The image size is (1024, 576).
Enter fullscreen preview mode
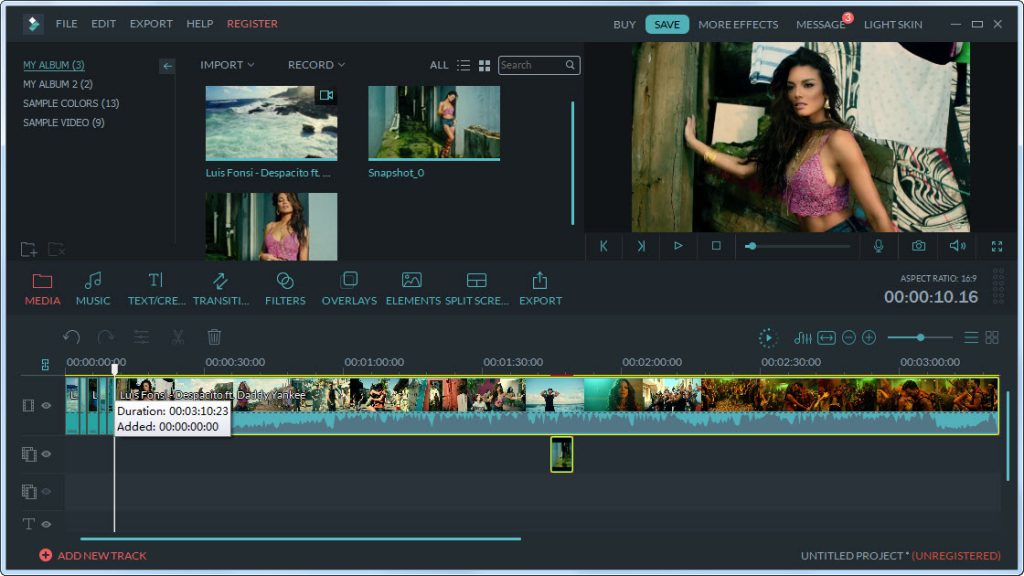[x=996, y=246]
